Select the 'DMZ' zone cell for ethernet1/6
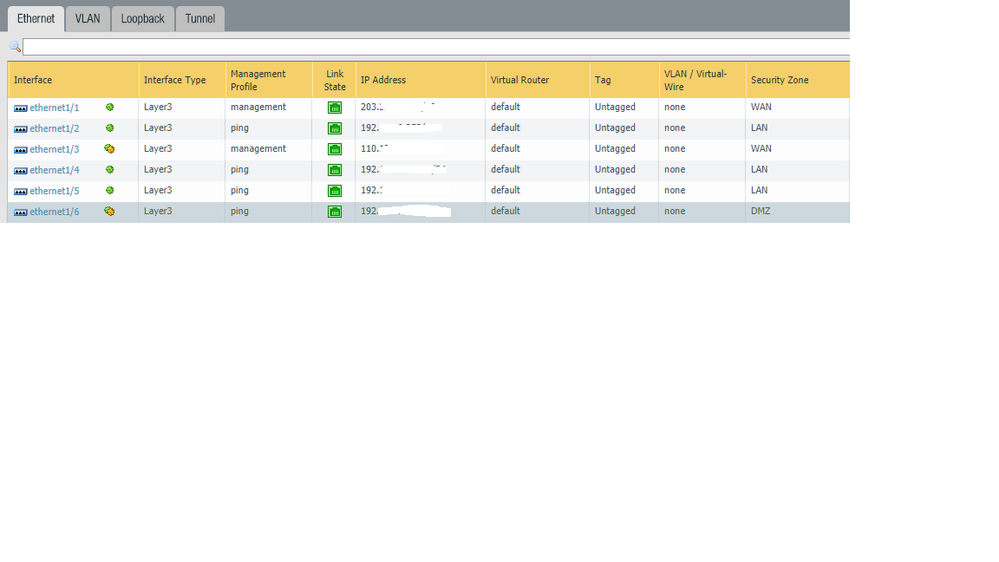 click(798, 212)
